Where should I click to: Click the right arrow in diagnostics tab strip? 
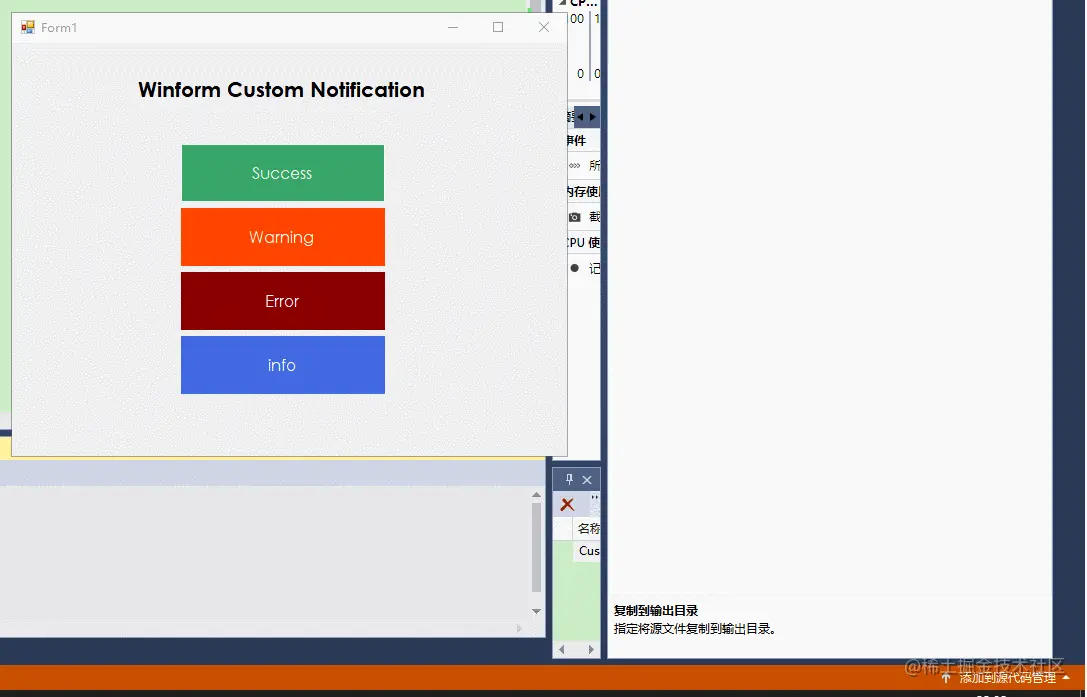593,117
